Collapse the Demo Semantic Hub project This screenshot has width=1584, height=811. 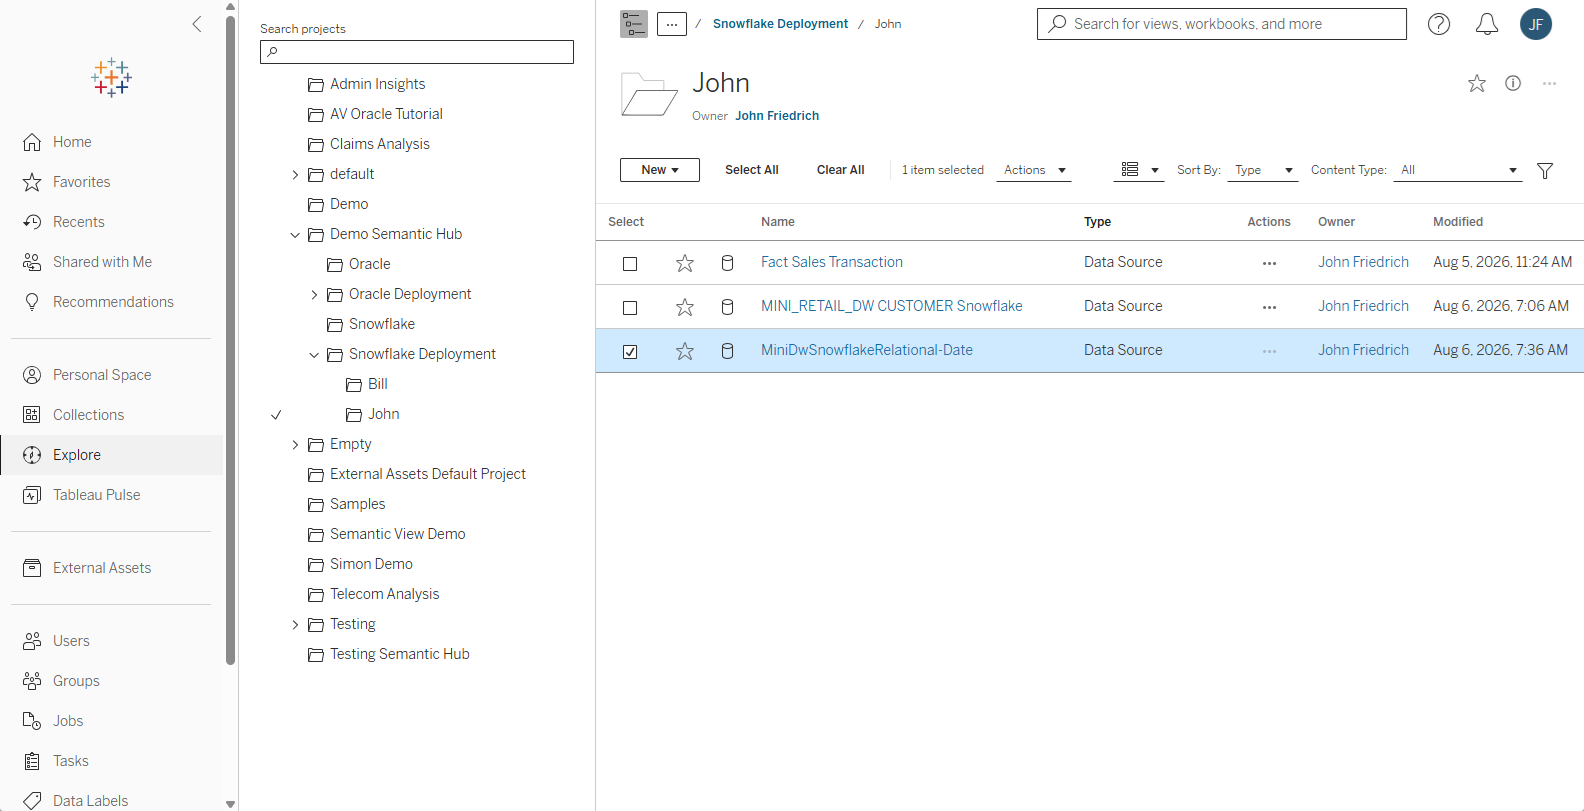tap(295, 235)
